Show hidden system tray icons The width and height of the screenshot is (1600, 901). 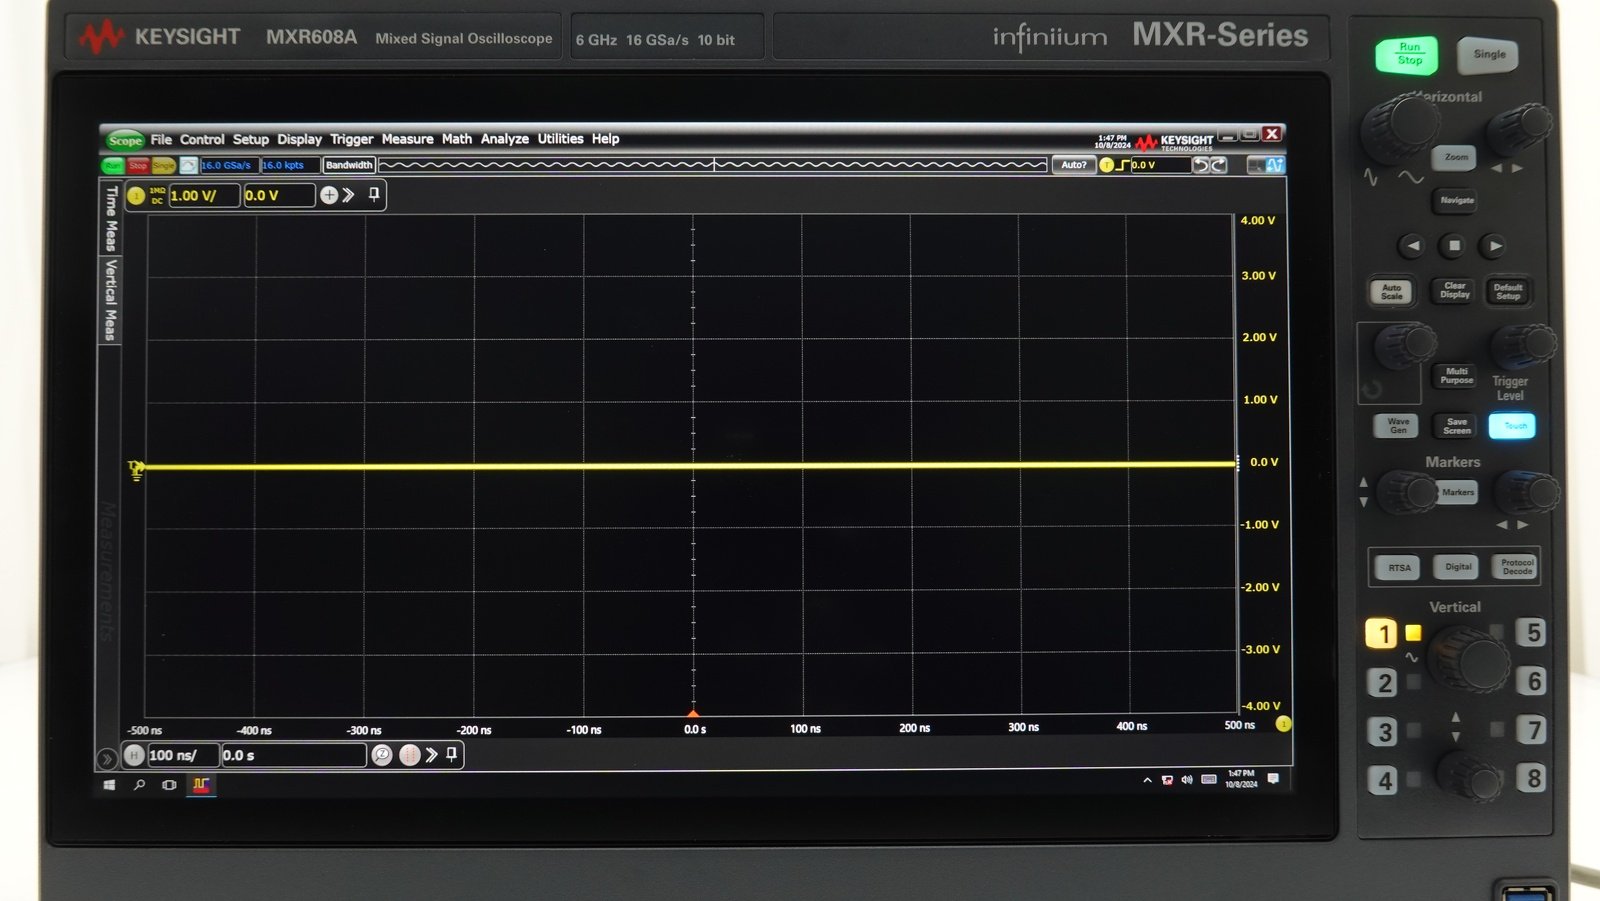pos(1147,780)
